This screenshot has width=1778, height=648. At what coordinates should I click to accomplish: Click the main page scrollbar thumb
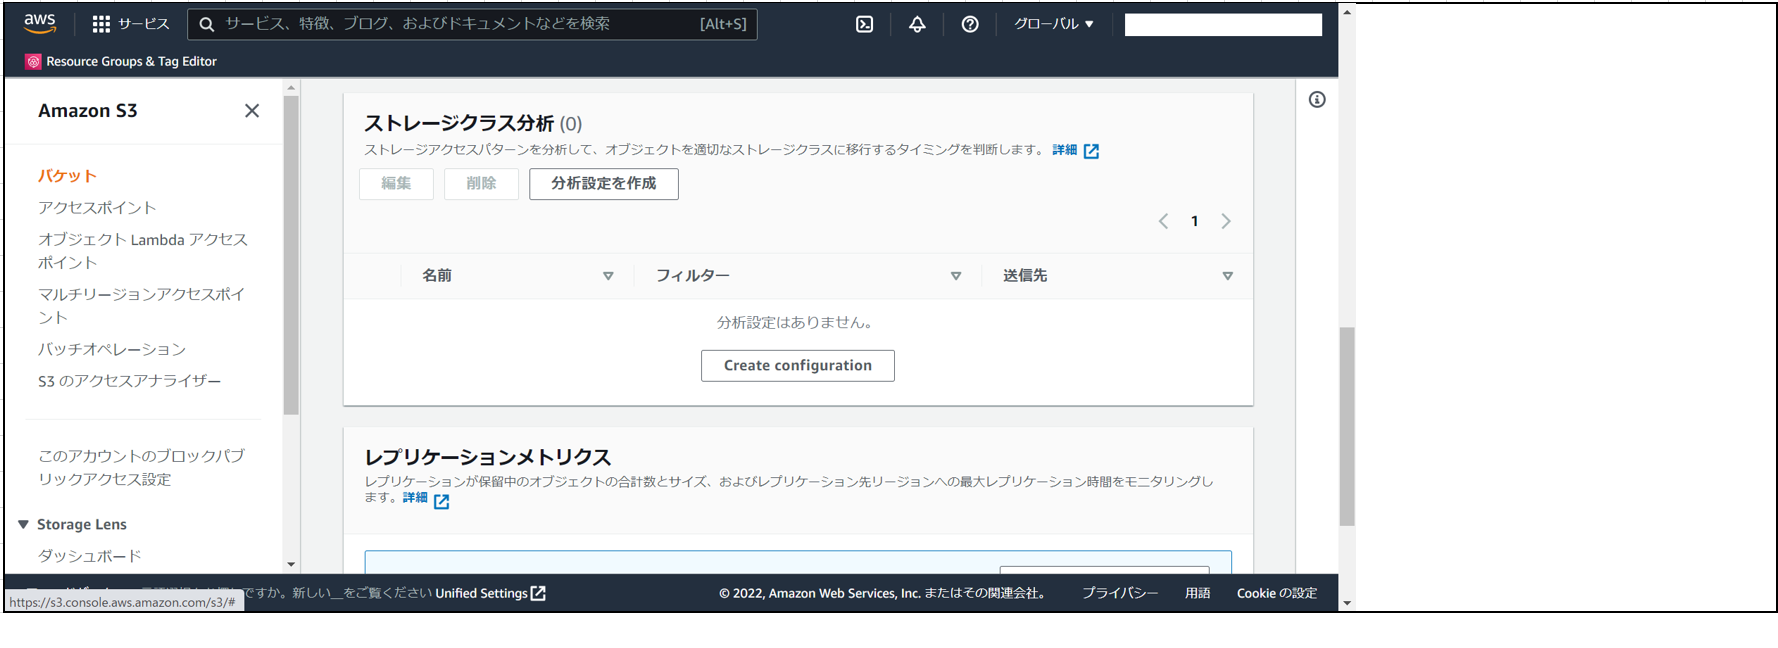[x=1347, y=426]
